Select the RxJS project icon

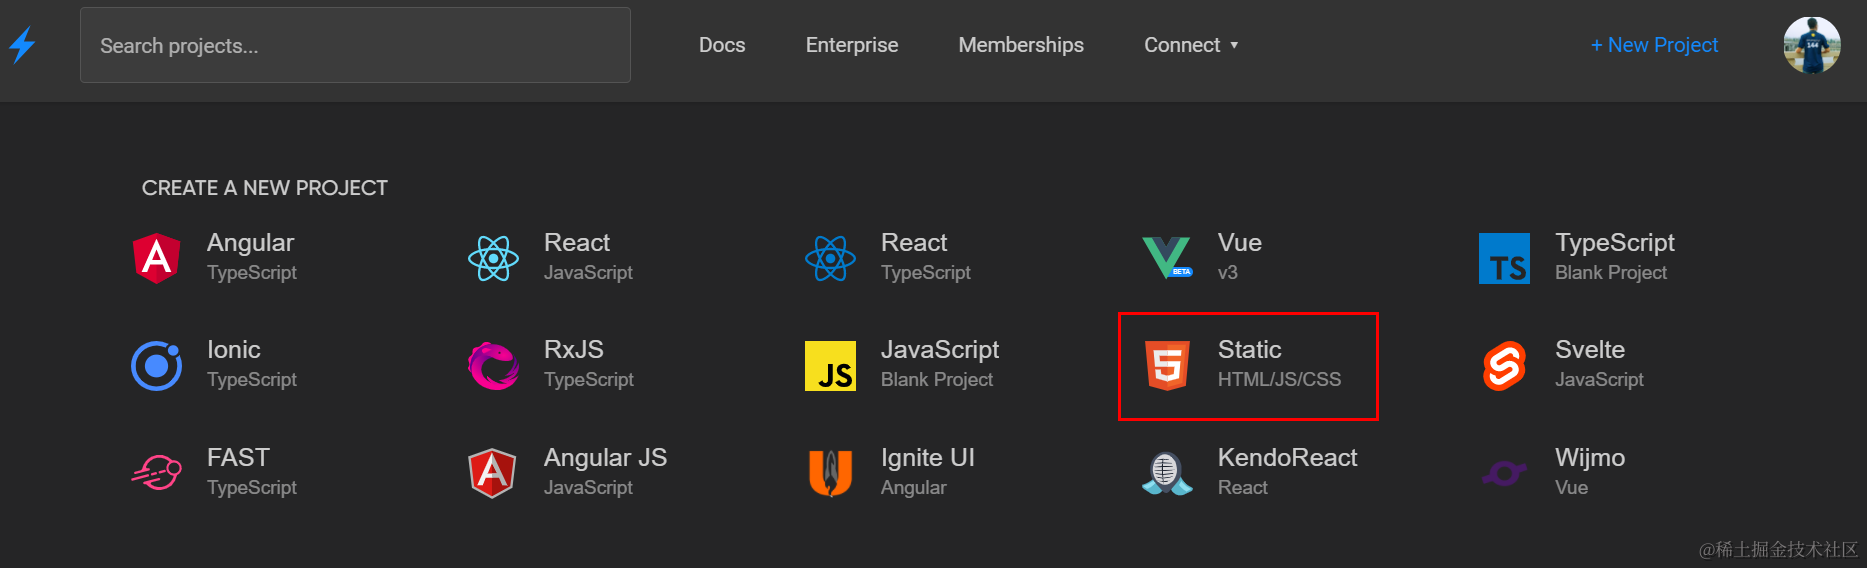(493, 365)
